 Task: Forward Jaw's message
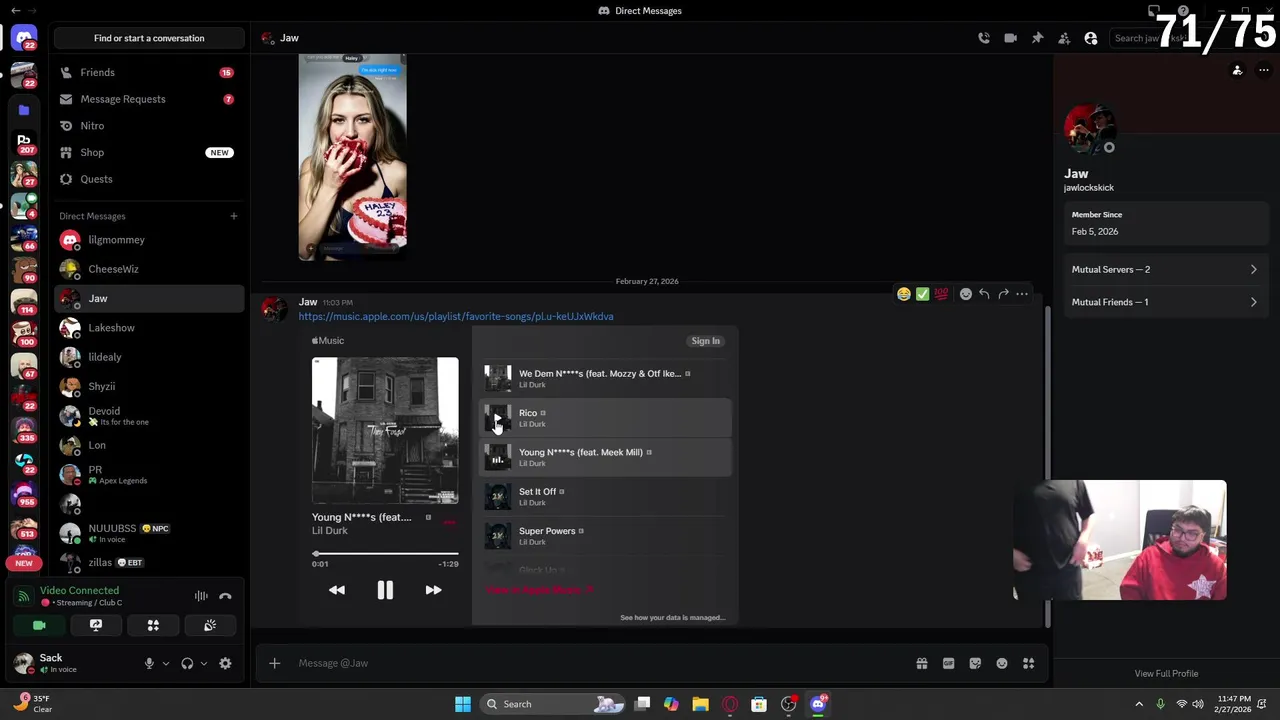pyautogui.click(x=1003, y=294)
